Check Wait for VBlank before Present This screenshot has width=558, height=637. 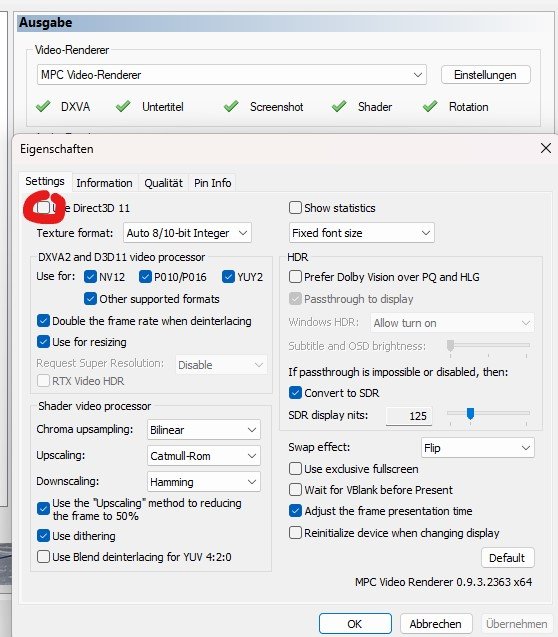point(295,490)
